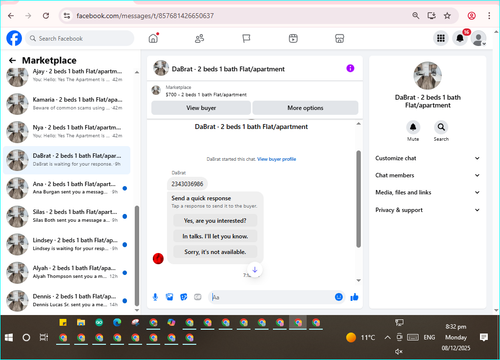Open Kamaria conversation in list
This screenshot has width=500, height=360.
(67, 103)
